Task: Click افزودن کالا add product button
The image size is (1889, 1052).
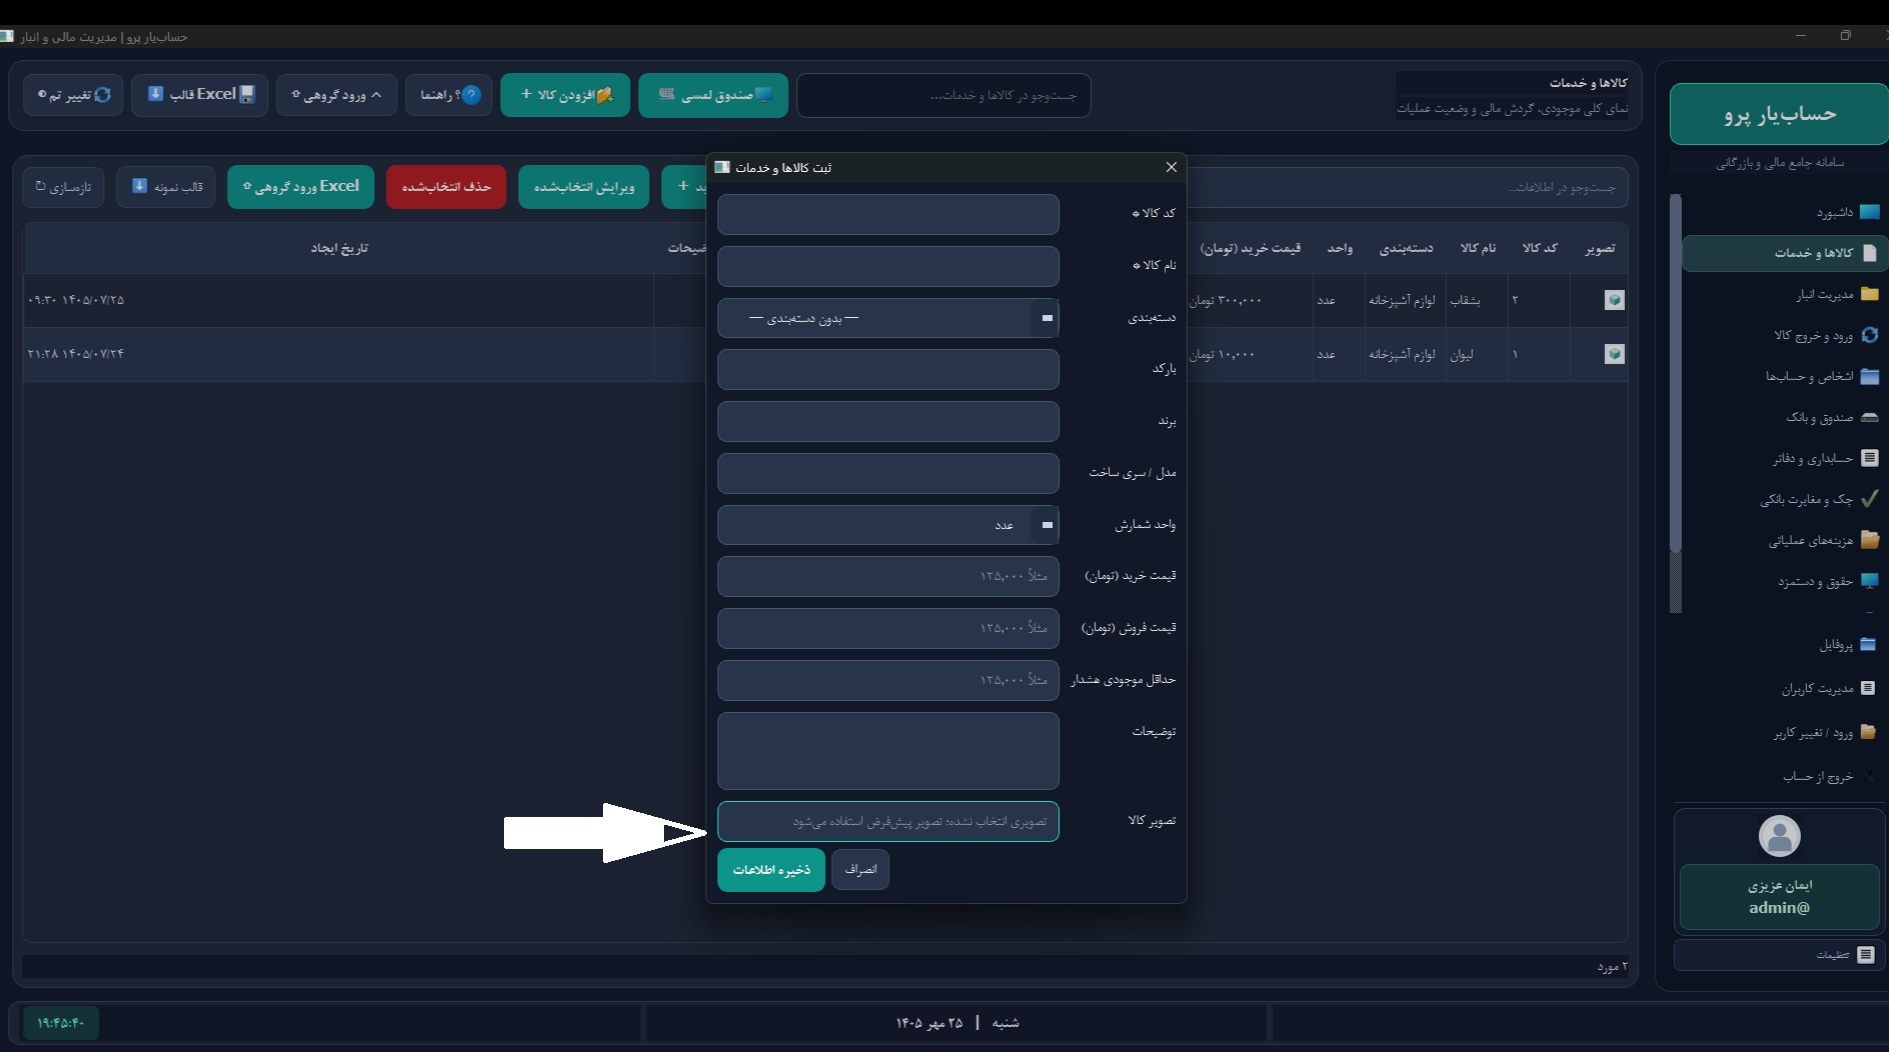Action: pyautogui.click(x=565, y=95)
